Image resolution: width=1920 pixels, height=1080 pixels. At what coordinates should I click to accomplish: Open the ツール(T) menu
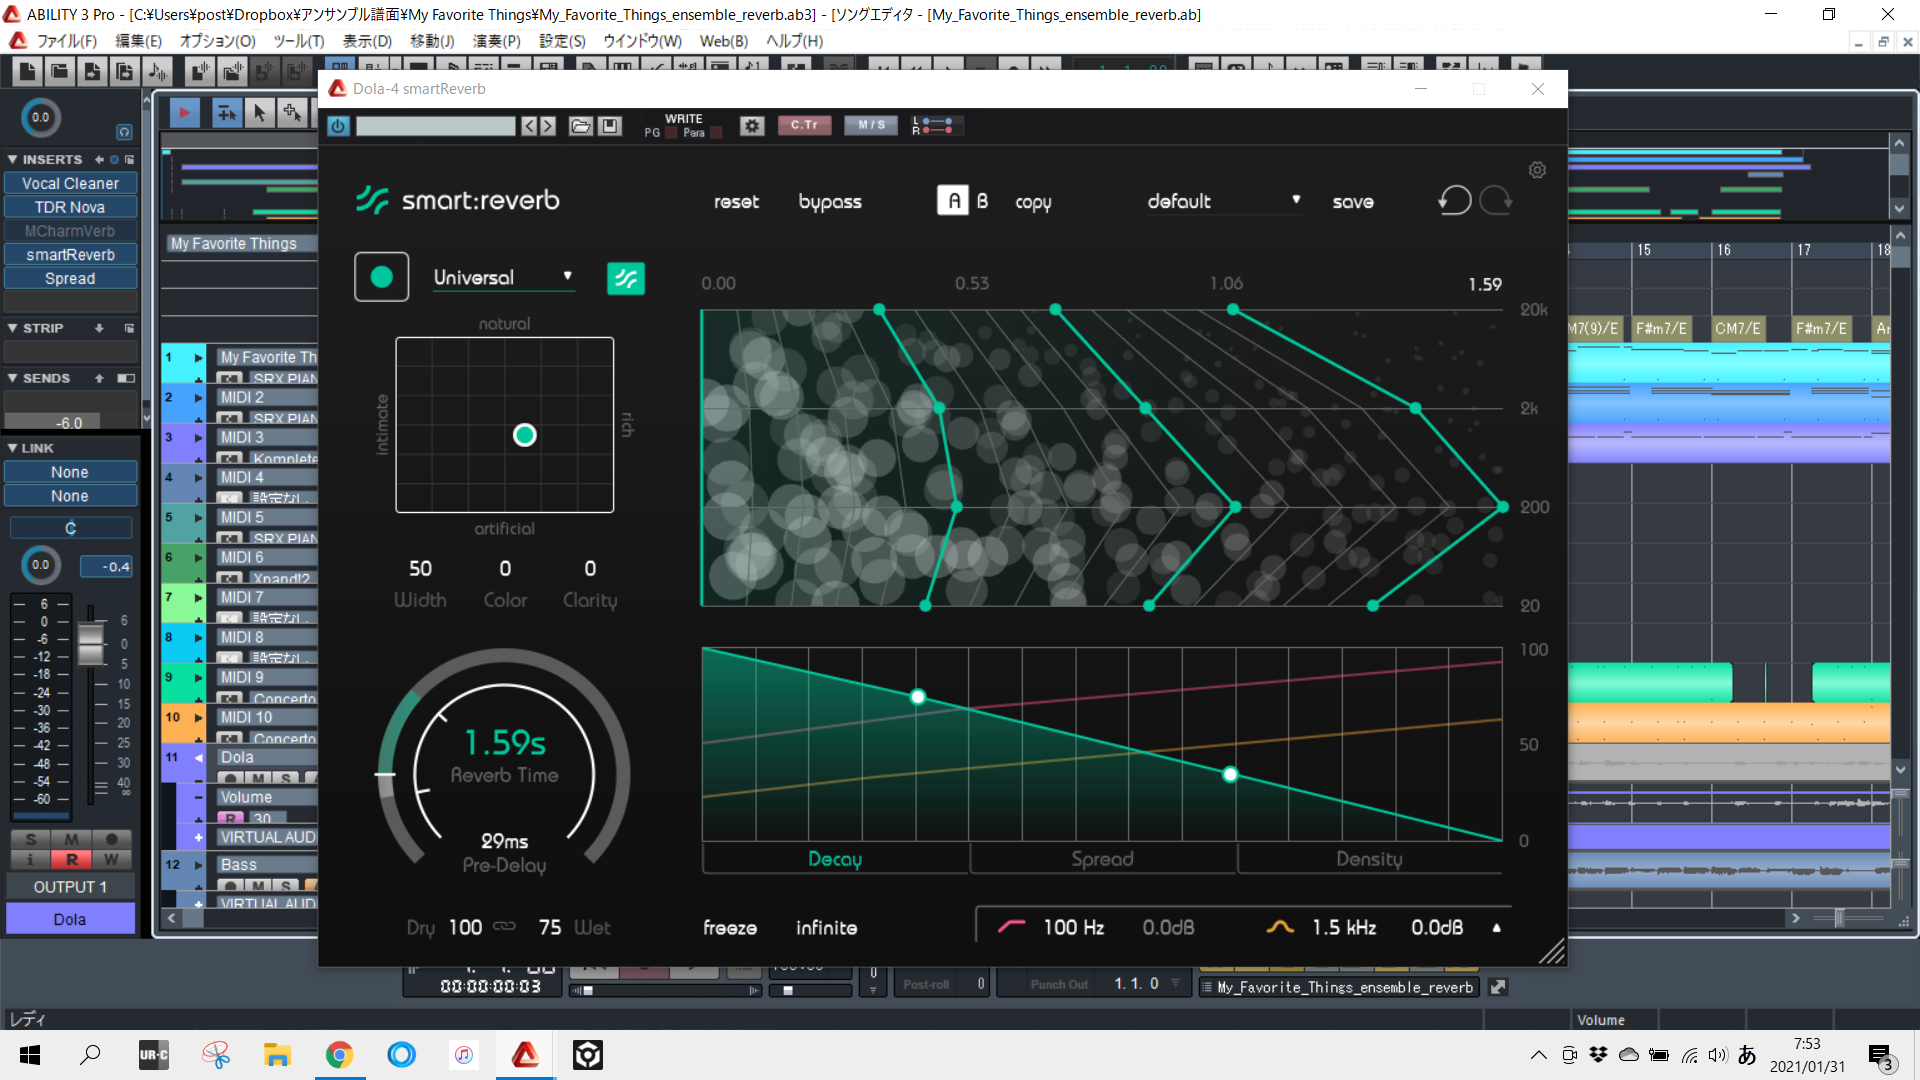click(299, 41)
